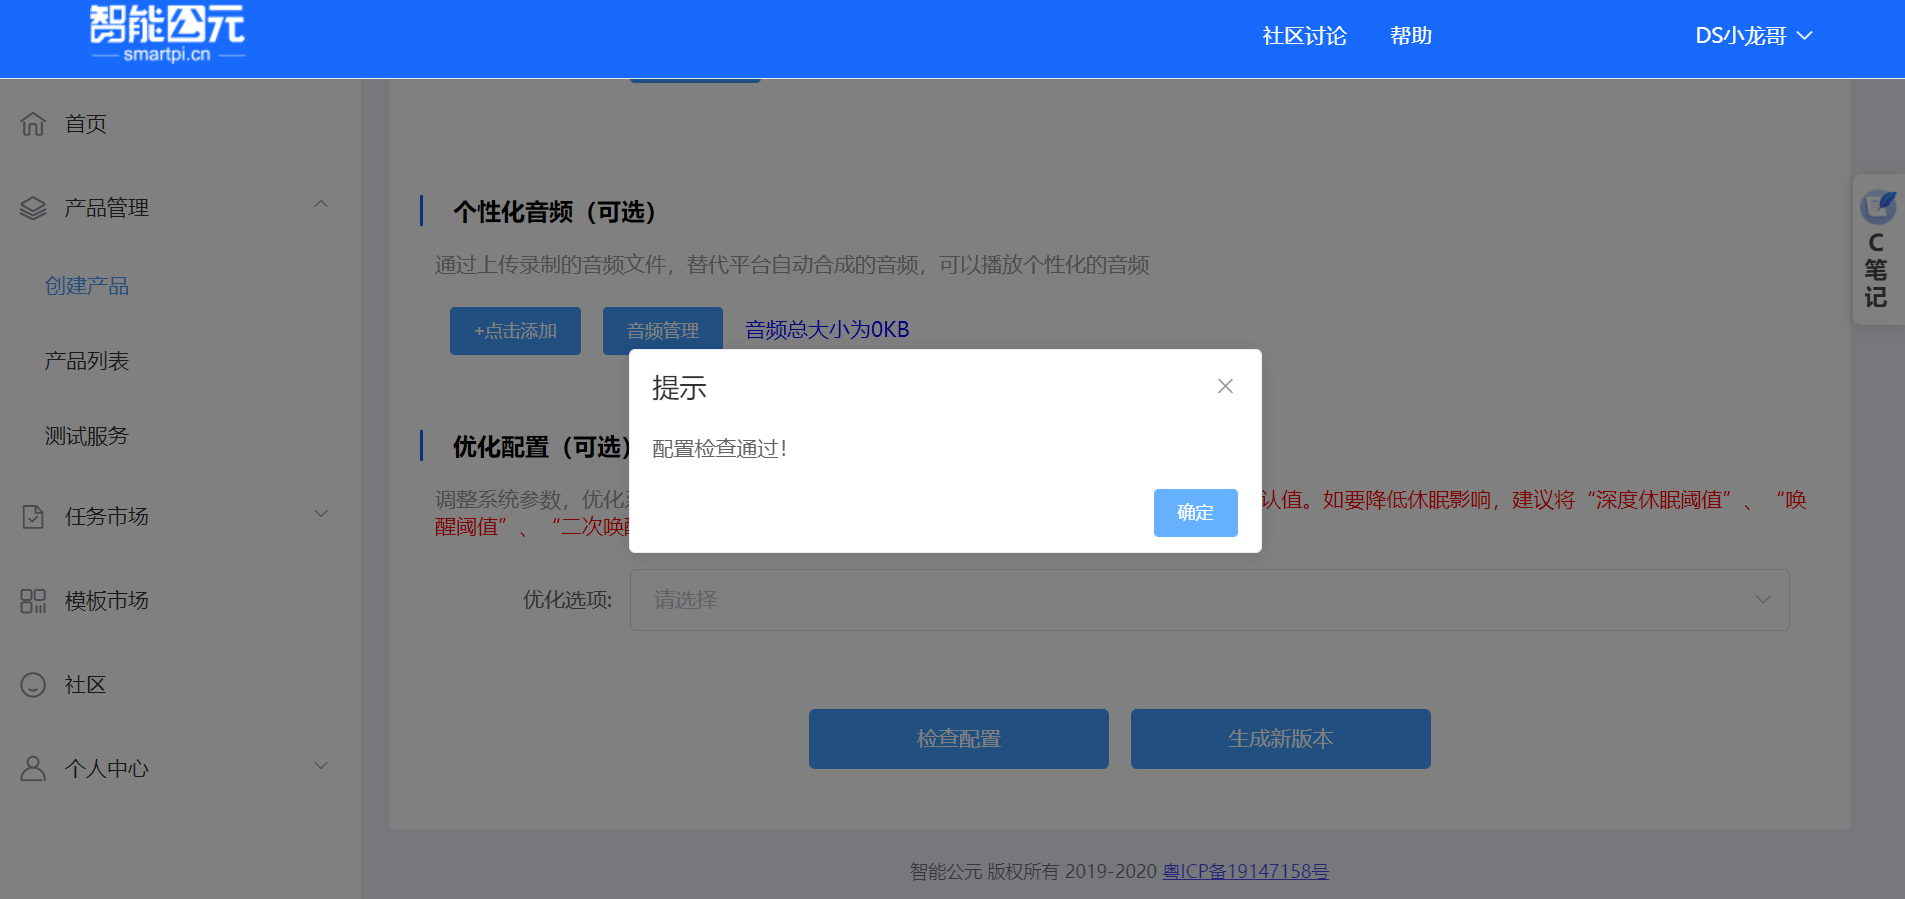Go to 首页 in the sidebar
The image size is (1905, 899).
[86, 124]
